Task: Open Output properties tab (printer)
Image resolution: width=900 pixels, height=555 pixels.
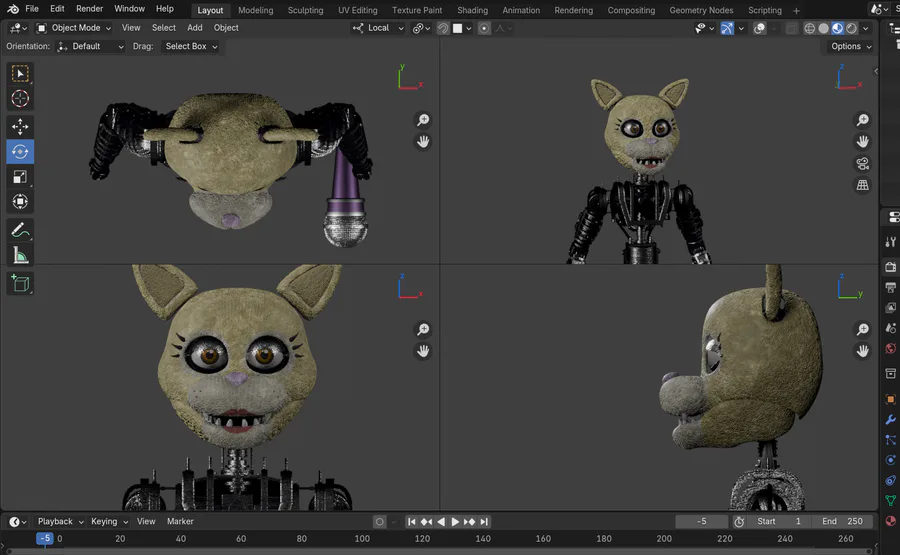Action: (x=891, y=288)
